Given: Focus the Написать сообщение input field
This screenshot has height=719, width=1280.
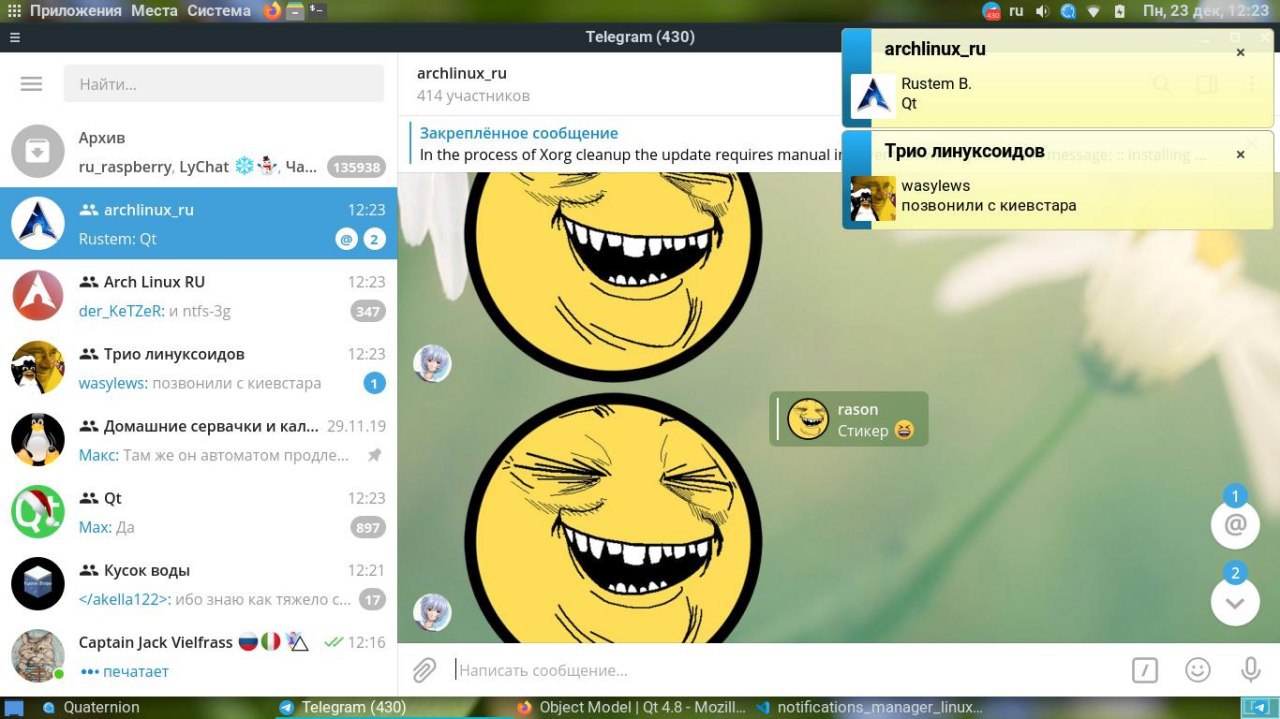Looking at the screenshot, I should coord(785,670).
